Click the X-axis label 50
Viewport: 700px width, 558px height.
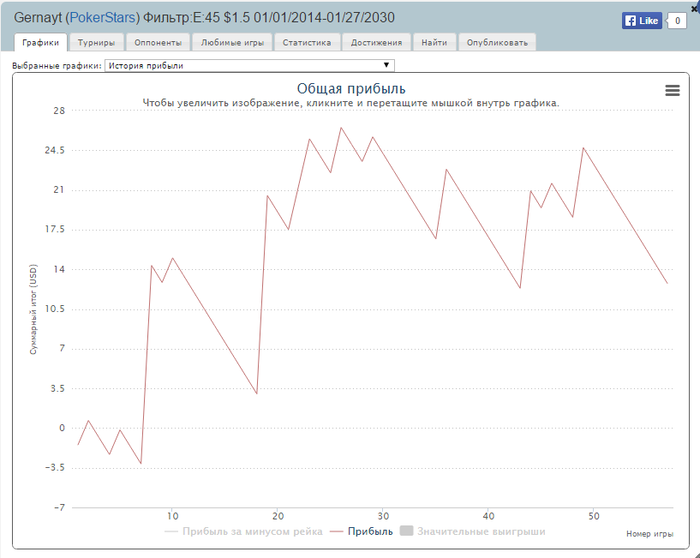click(593, 516)
